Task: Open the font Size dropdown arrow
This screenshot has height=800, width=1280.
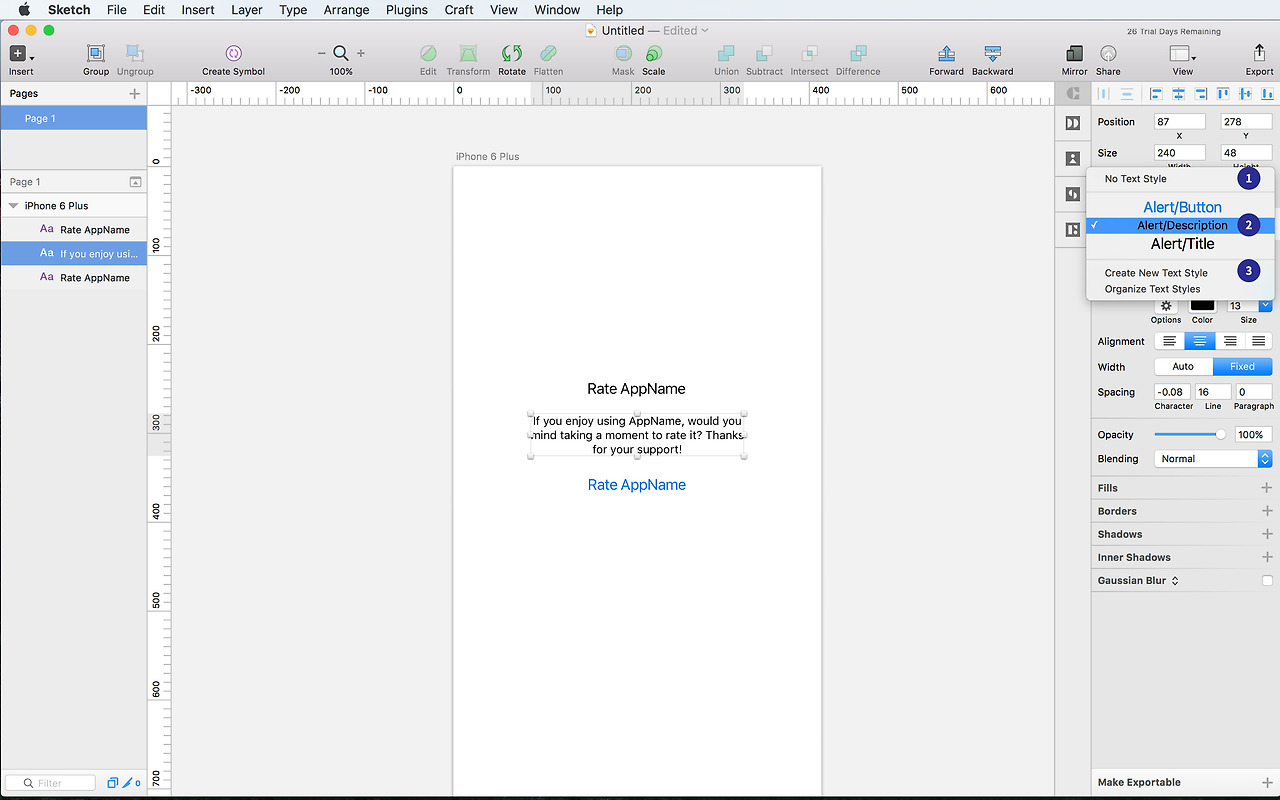Action: [x=1266, y=305]
